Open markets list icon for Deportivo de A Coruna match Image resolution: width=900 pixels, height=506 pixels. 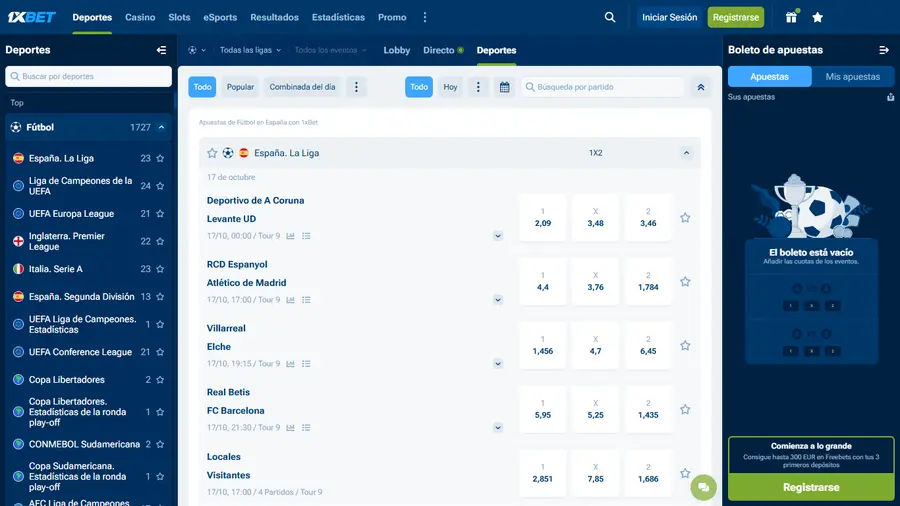click(x=307, y=236)
